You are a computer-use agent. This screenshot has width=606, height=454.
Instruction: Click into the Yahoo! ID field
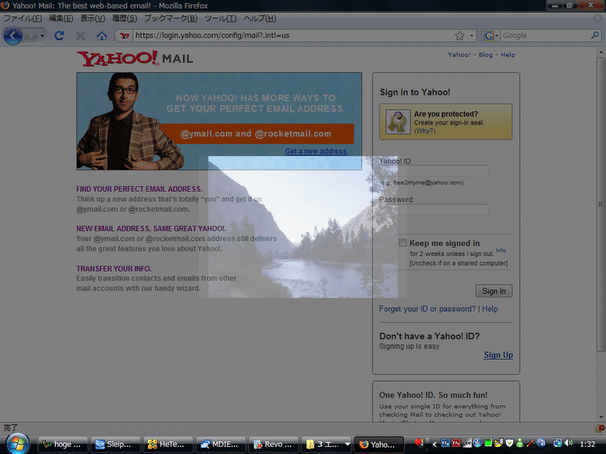click(434, 171)
